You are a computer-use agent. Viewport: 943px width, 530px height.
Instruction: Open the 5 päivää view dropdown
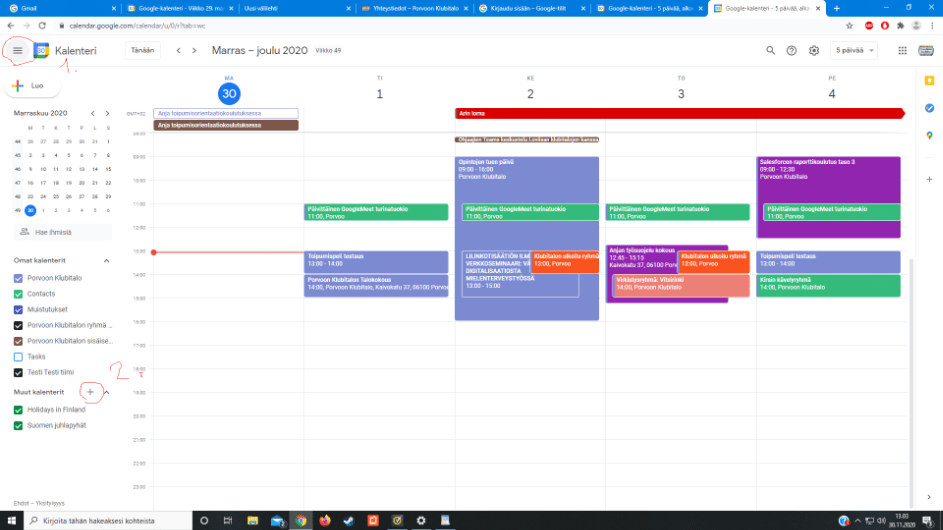pos(855,50)
